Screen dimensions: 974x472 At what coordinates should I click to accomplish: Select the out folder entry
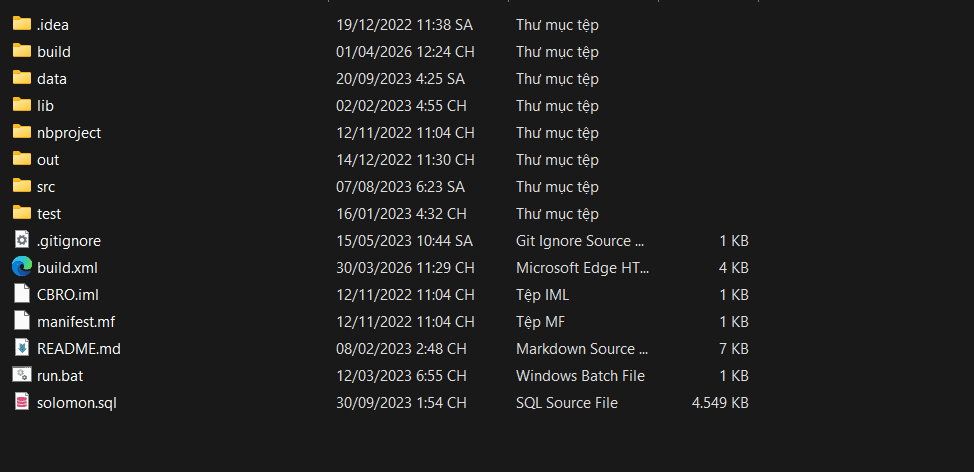pyautogui.click(x=380, y=160)
